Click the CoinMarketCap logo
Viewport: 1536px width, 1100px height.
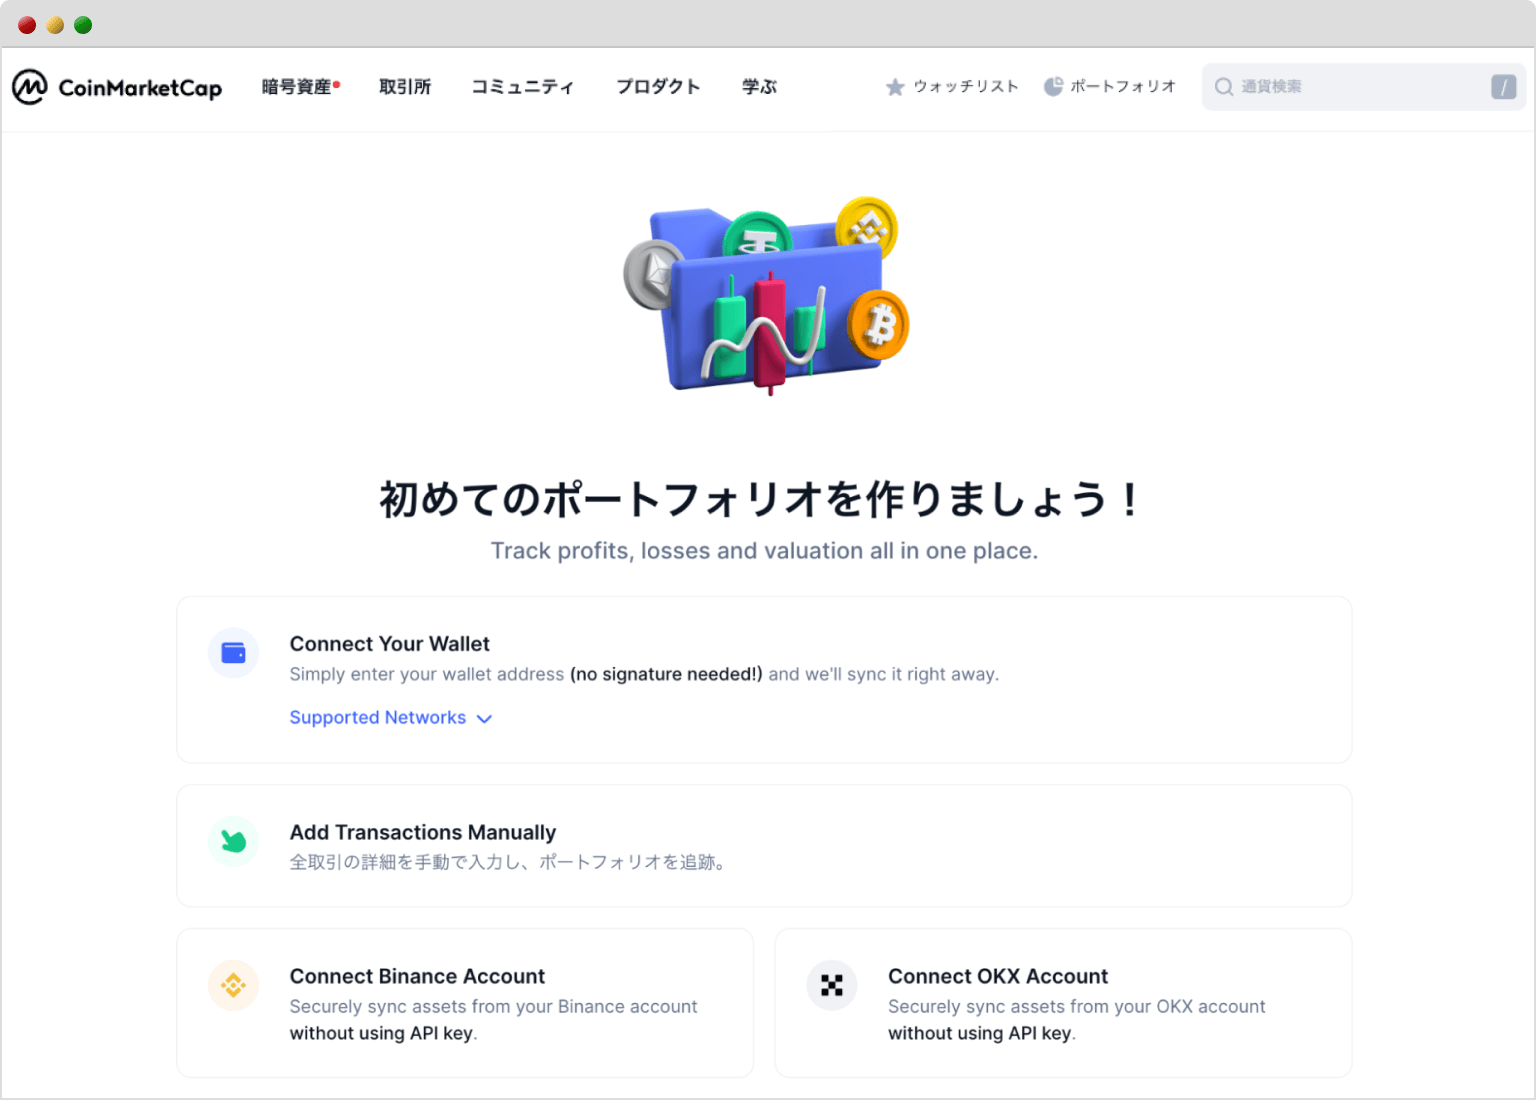pyautogui.click(x=117, y=87)
